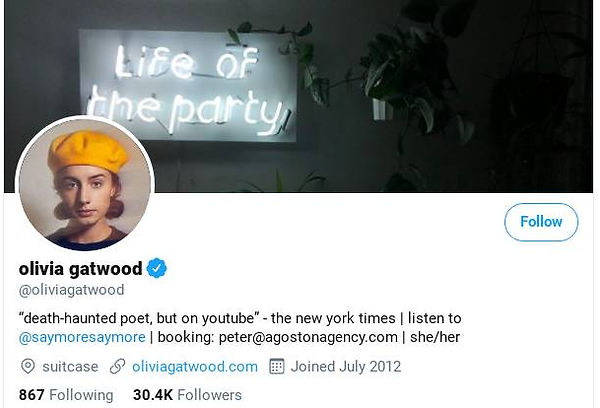Click the suitcase location text

point(70,367)
